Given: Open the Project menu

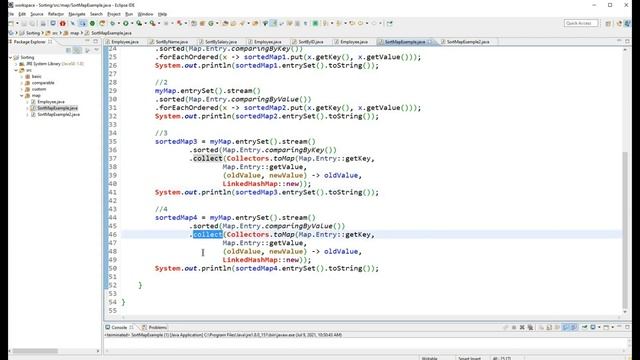Looking at the screenshot, I should 114,14.
